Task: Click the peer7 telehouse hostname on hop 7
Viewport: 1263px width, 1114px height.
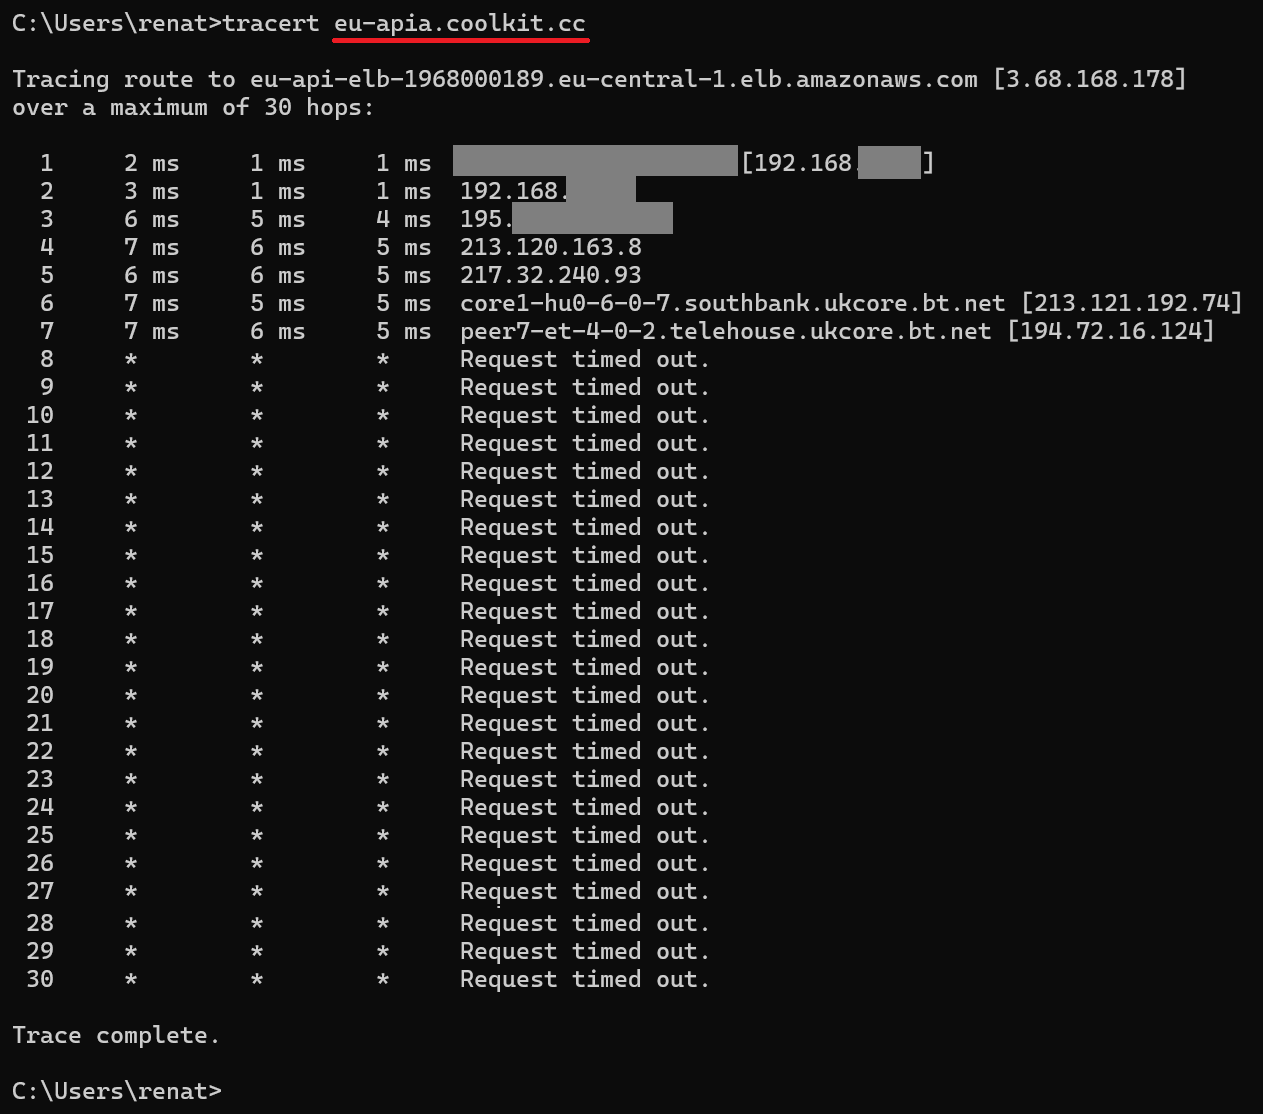Action: coord(725,331)
